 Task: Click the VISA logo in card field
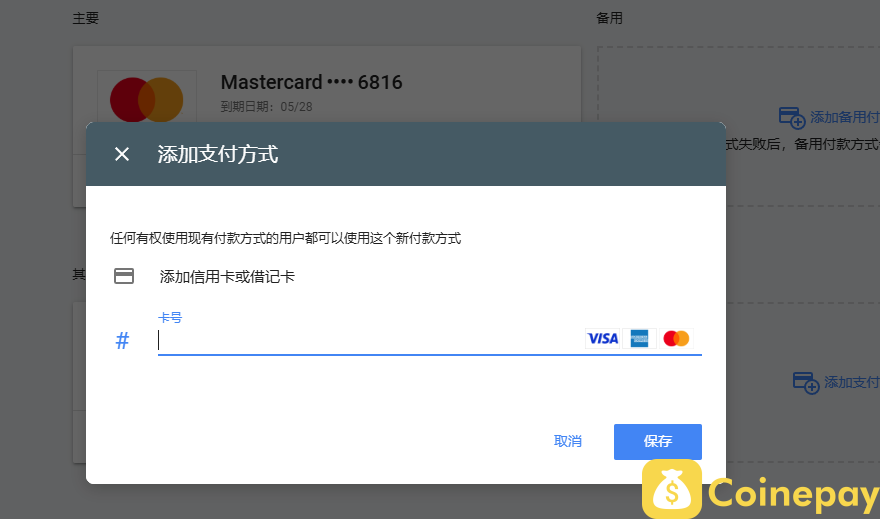coord(603,338)
